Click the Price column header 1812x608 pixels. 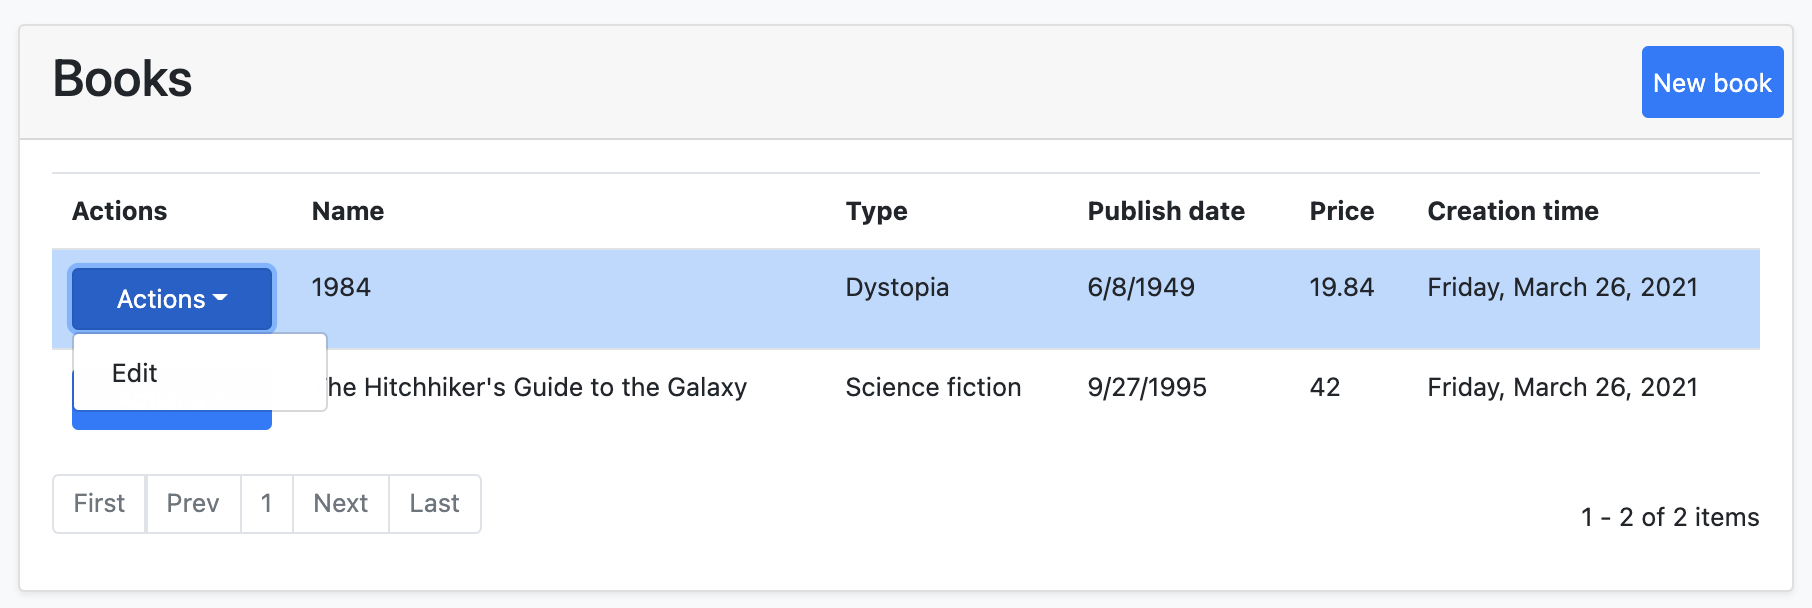1341,211
